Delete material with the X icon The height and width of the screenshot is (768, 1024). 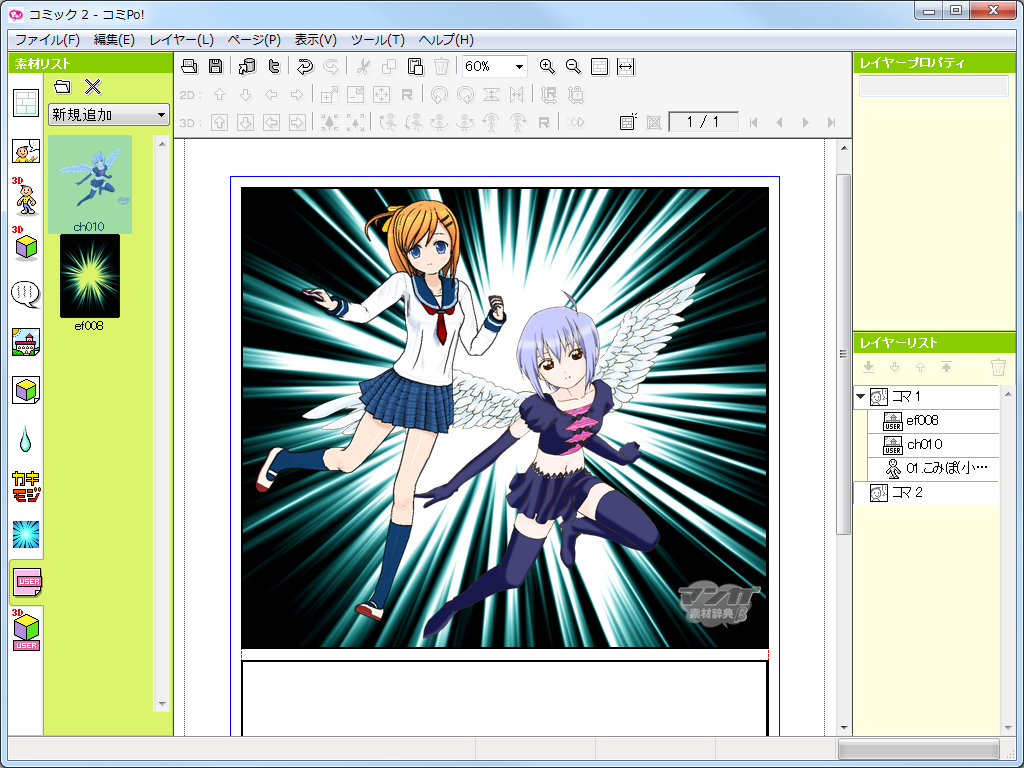(93, 86)
